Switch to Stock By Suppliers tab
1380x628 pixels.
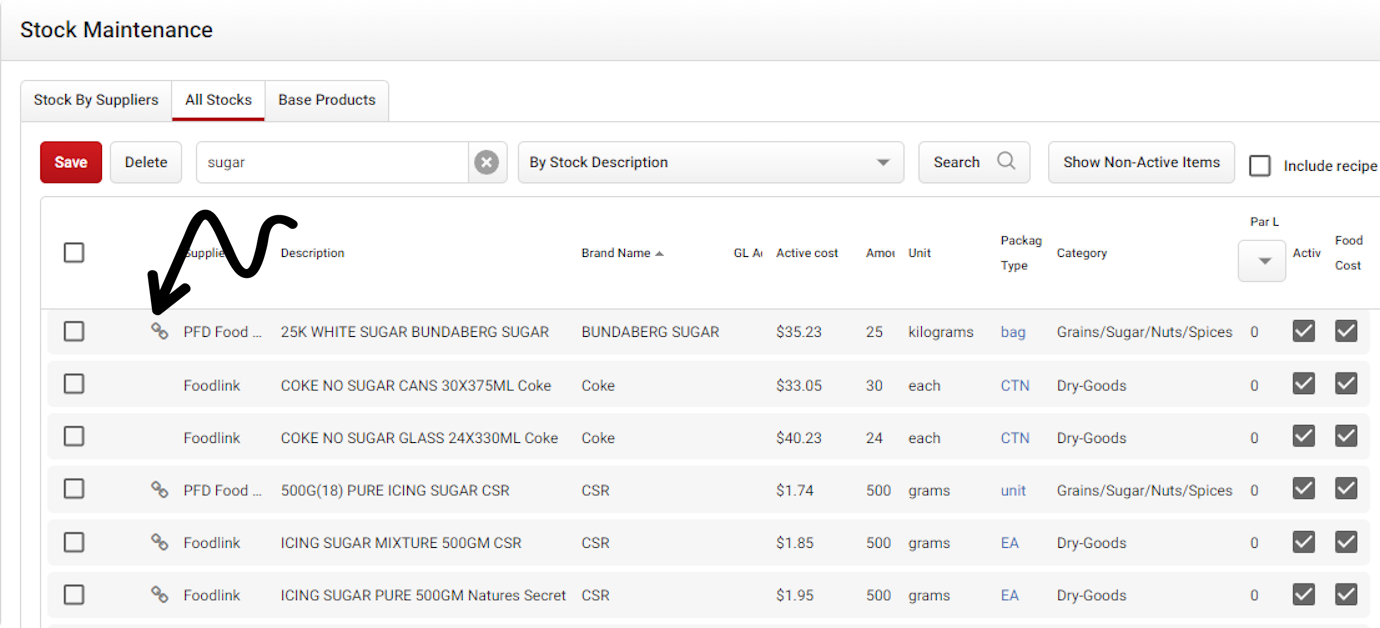(x=96, y=100)
